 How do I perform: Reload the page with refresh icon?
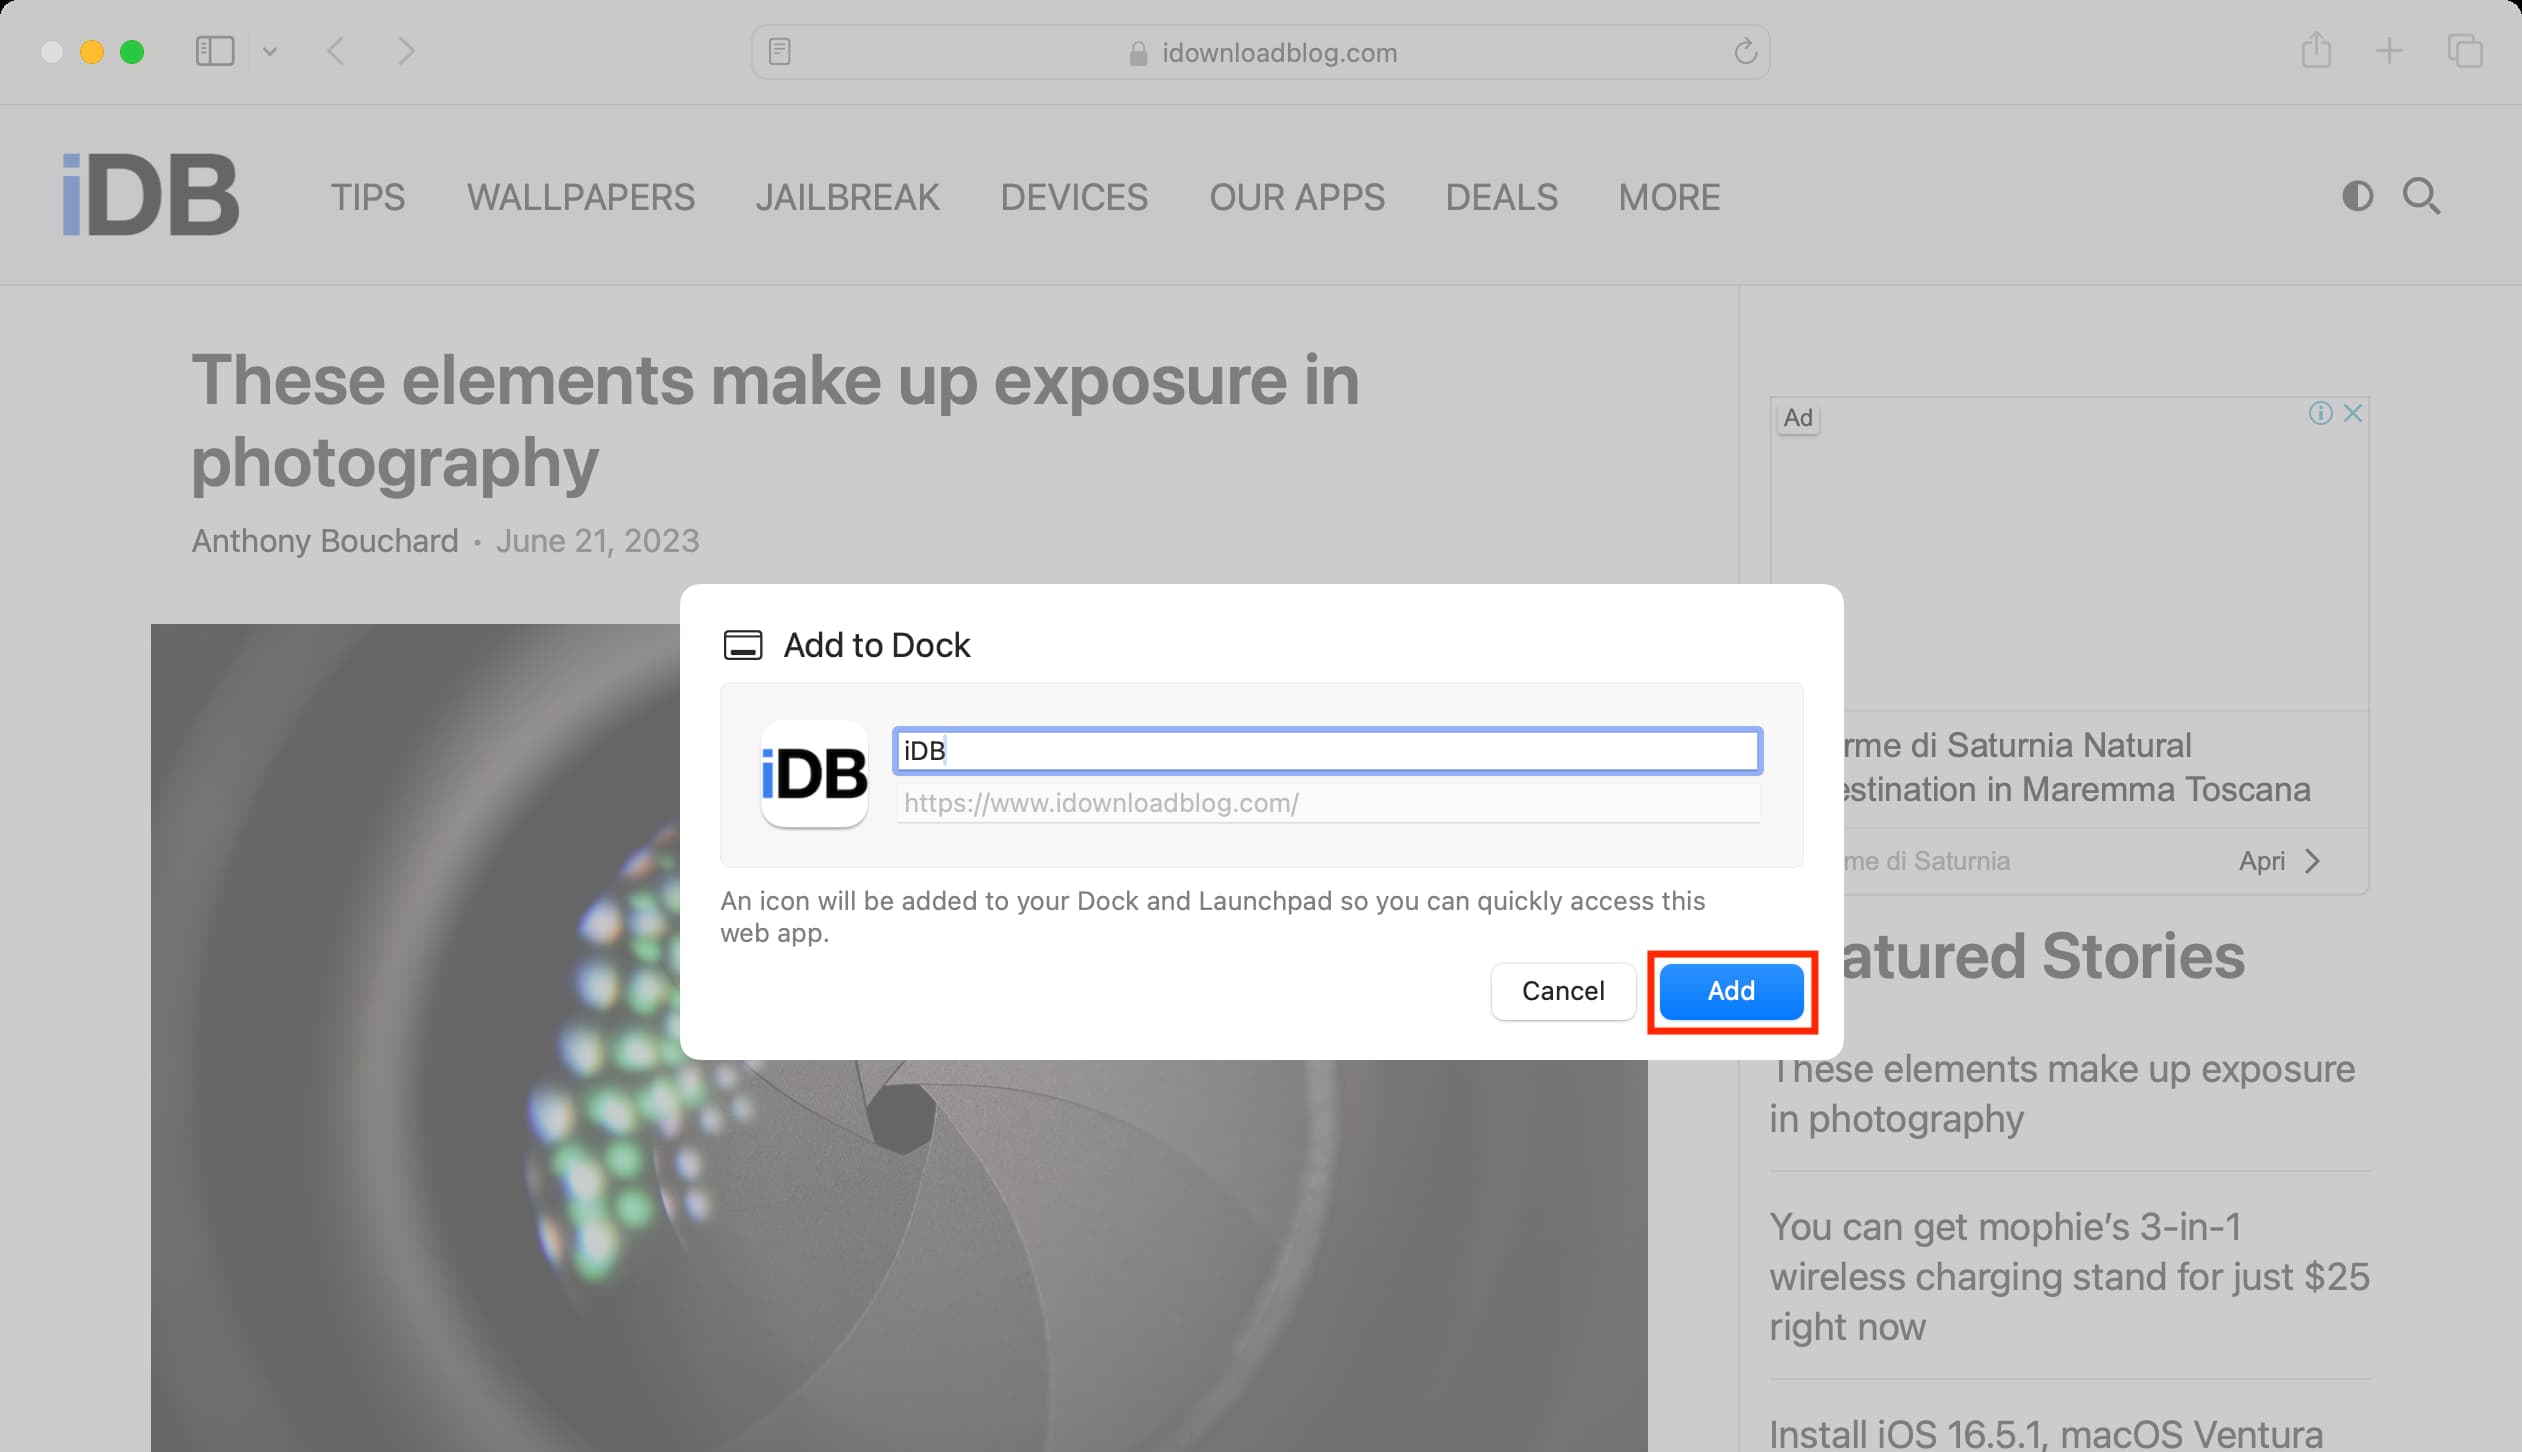(x=1745, y=51)
